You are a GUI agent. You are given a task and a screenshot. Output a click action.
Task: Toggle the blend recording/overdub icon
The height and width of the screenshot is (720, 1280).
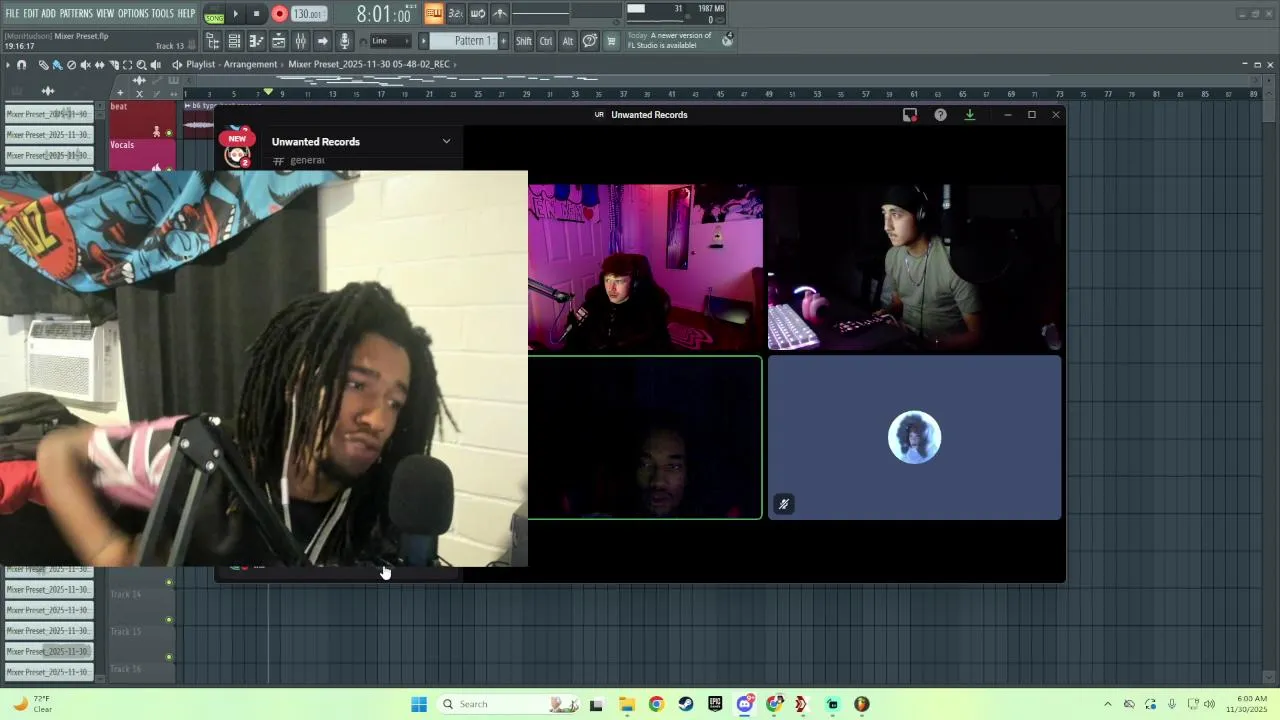[x=499, y=13]
